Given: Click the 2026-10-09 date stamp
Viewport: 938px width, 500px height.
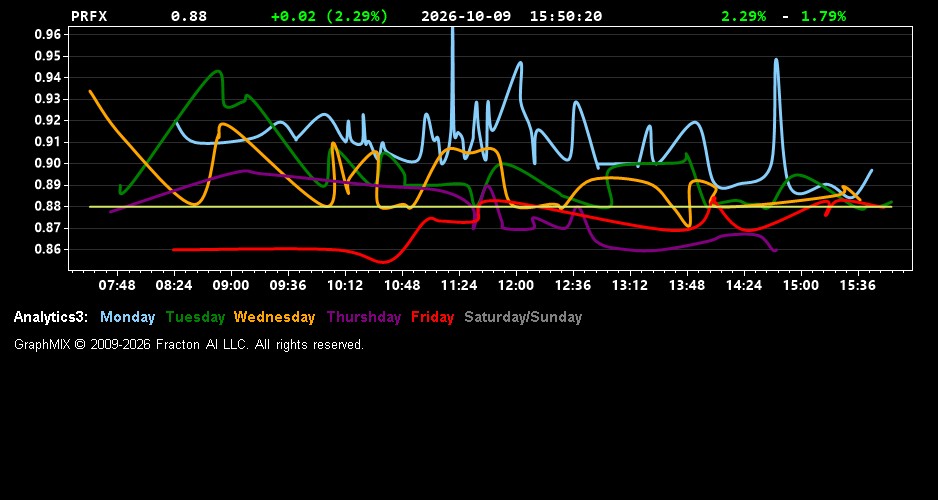Looking at the screenshot, I should pos(466,16).
